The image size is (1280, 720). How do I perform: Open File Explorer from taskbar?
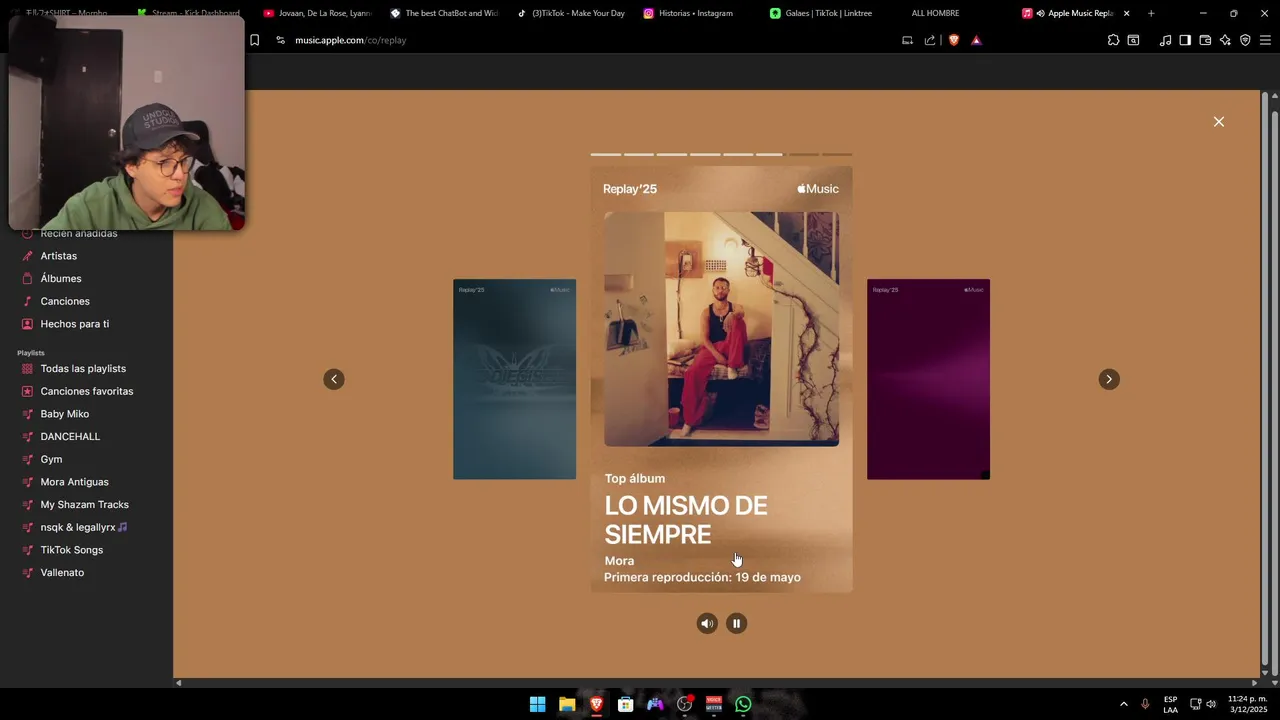click(567, 704)
